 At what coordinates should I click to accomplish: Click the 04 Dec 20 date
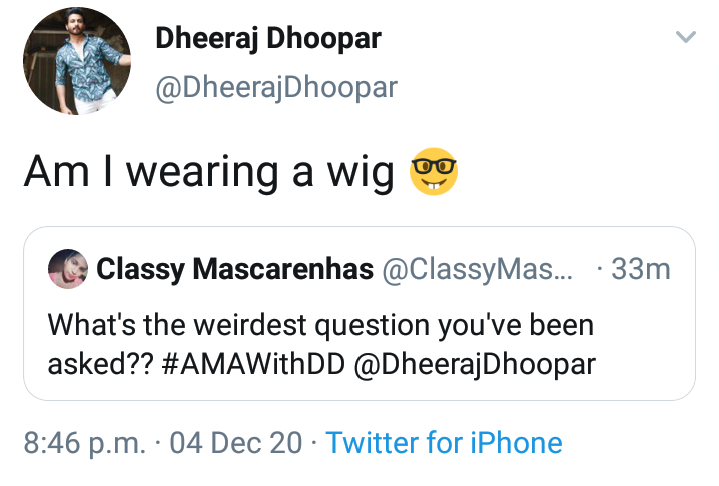pyautogui.click(x=236, y=443)
